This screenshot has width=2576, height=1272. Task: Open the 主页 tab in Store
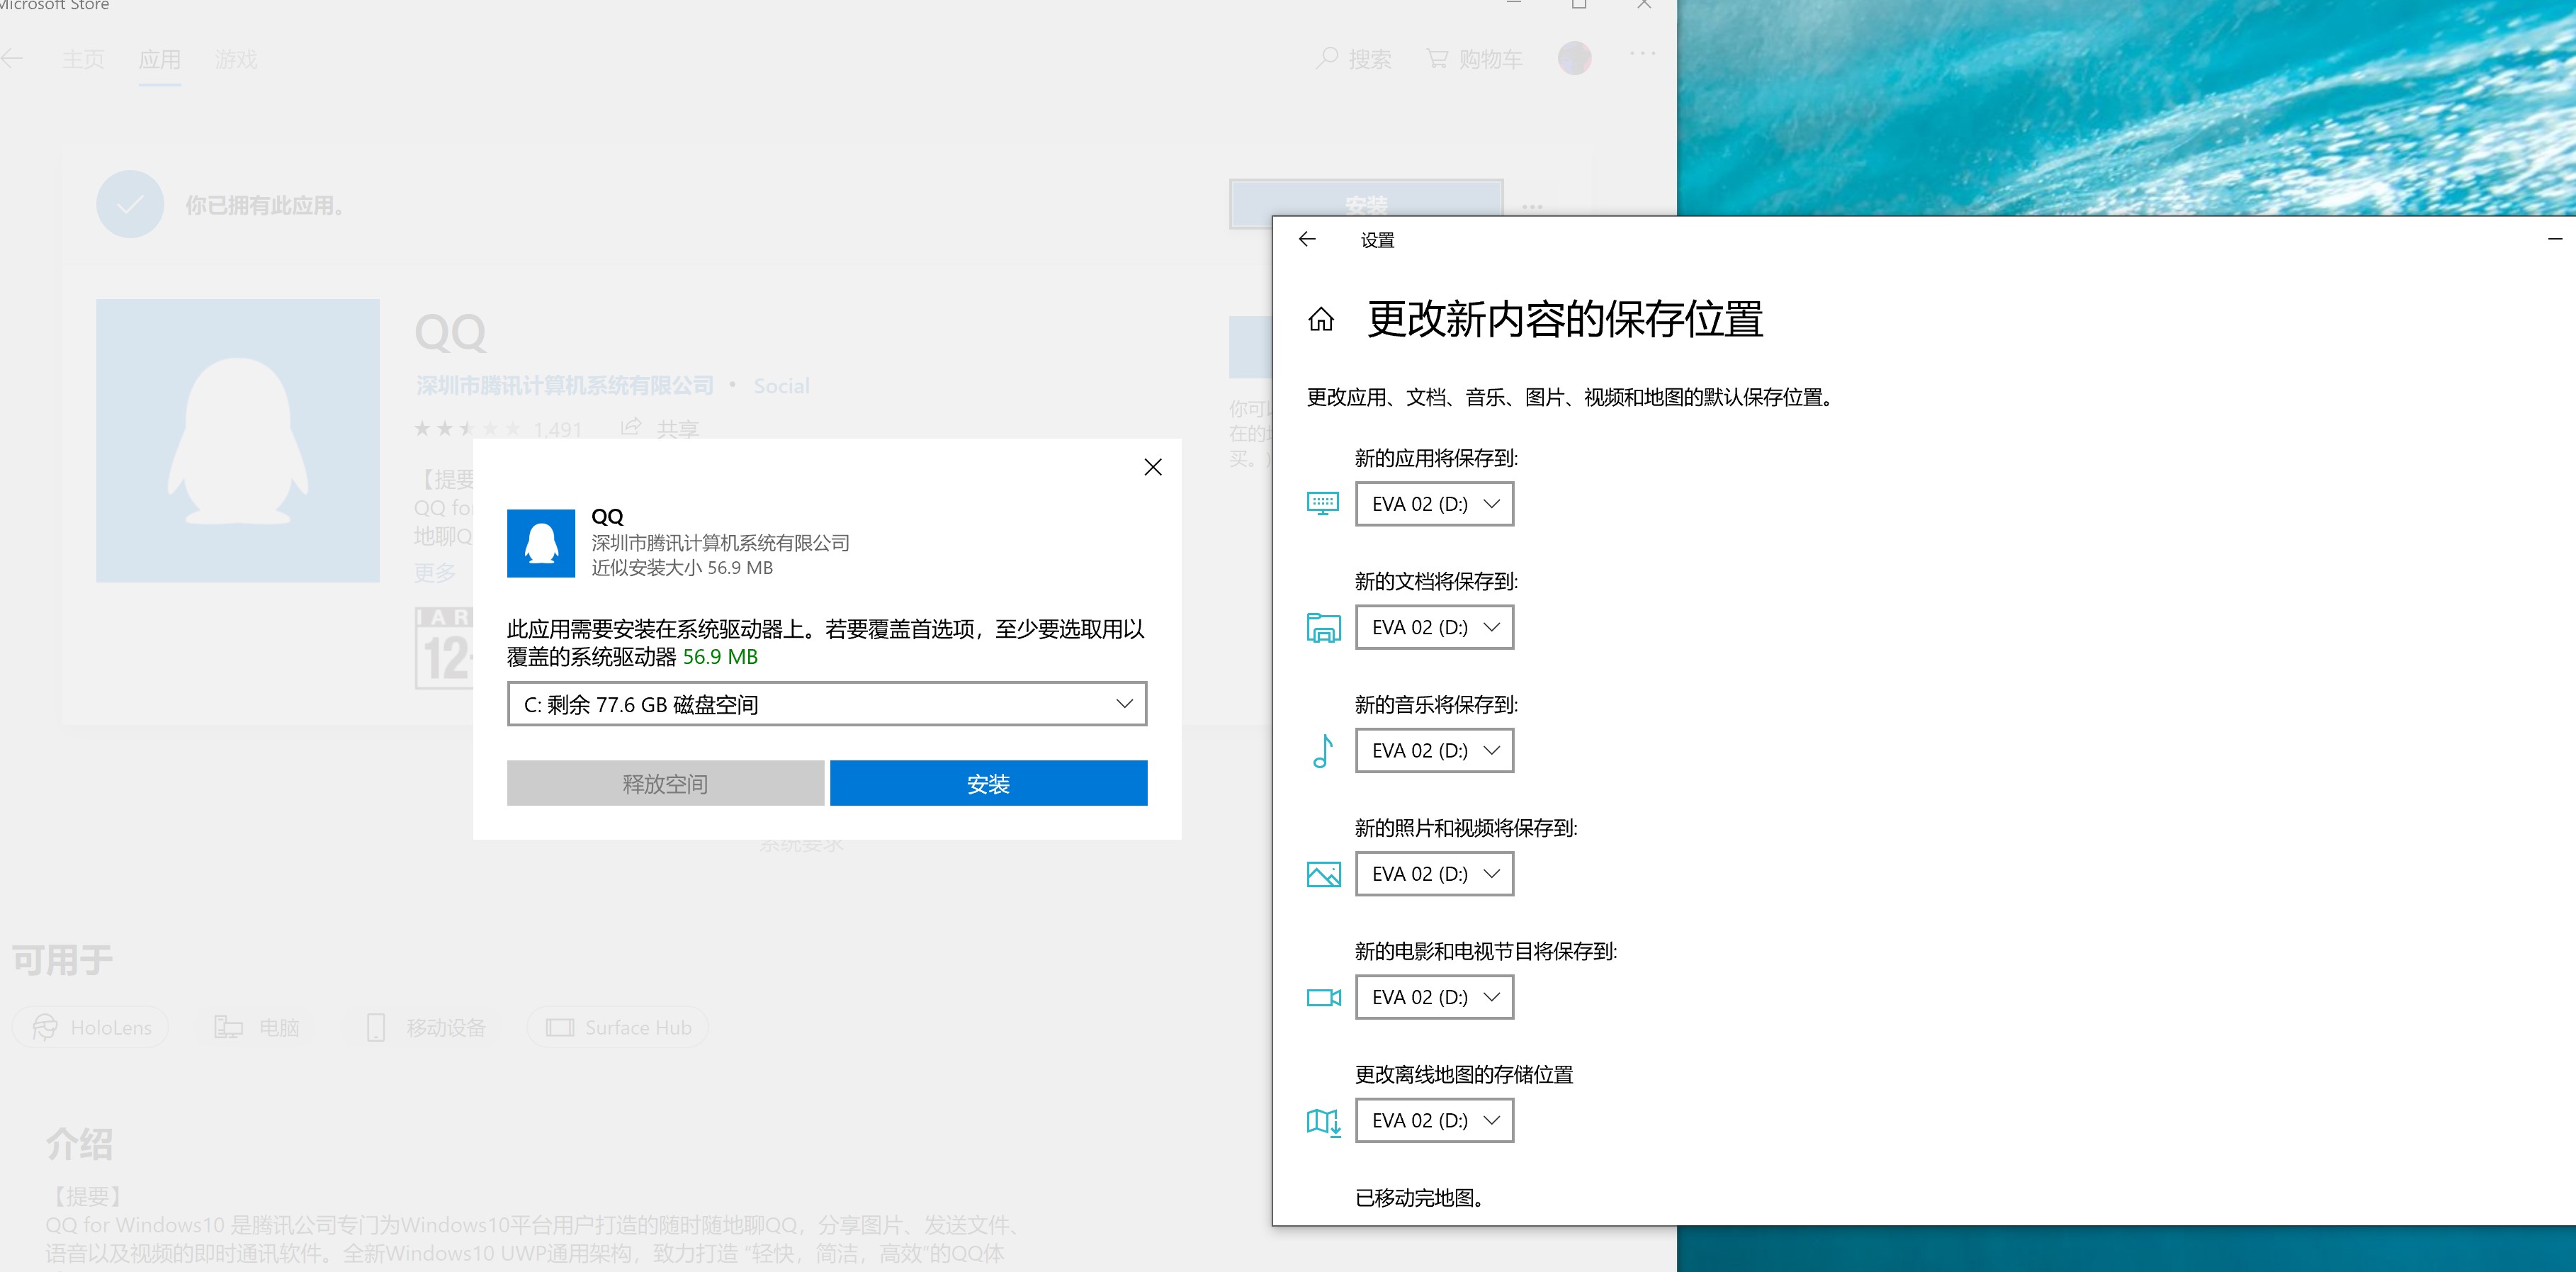point(83,60)
